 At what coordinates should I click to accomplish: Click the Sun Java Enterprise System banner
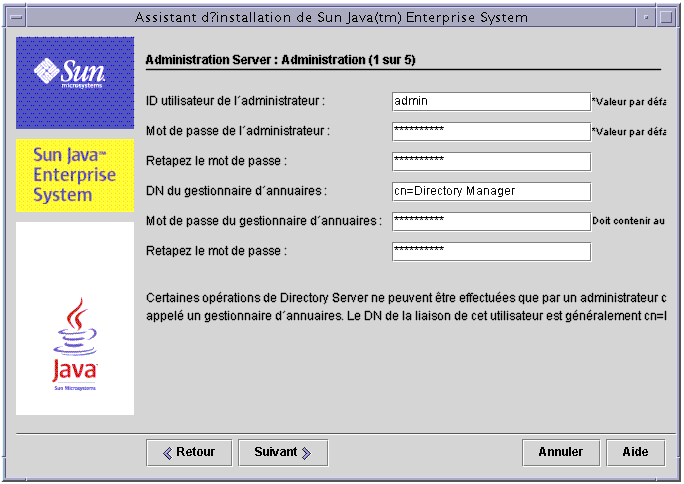point(75,175)
